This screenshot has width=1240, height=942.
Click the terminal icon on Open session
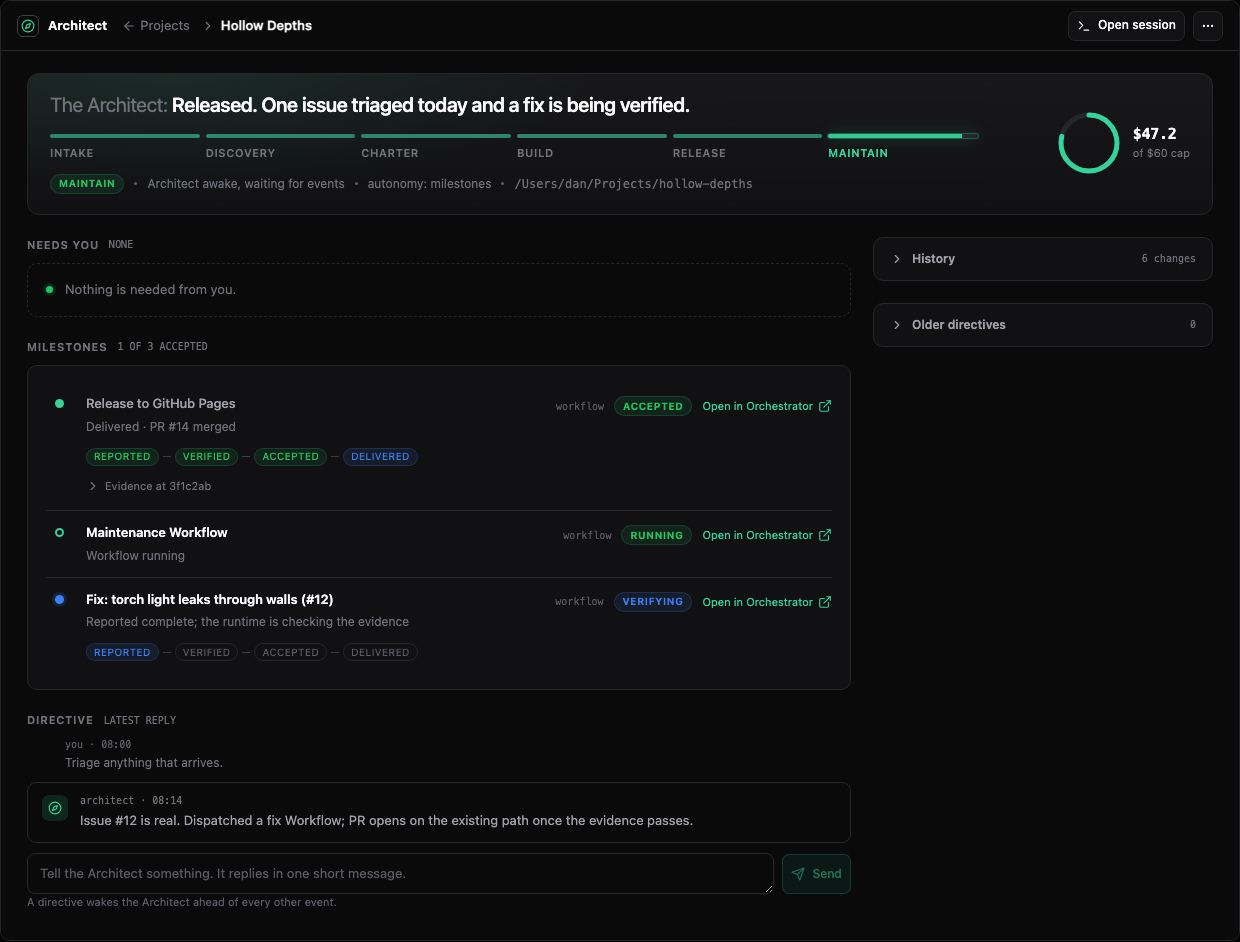1084,26
